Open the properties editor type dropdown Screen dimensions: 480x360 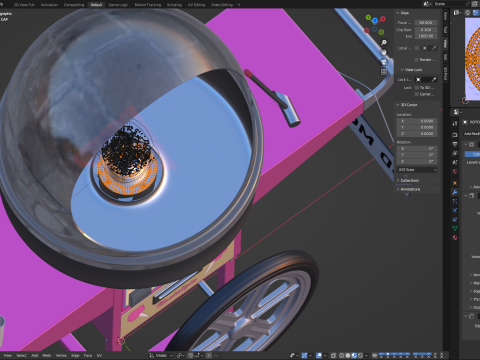coord(457,112)
